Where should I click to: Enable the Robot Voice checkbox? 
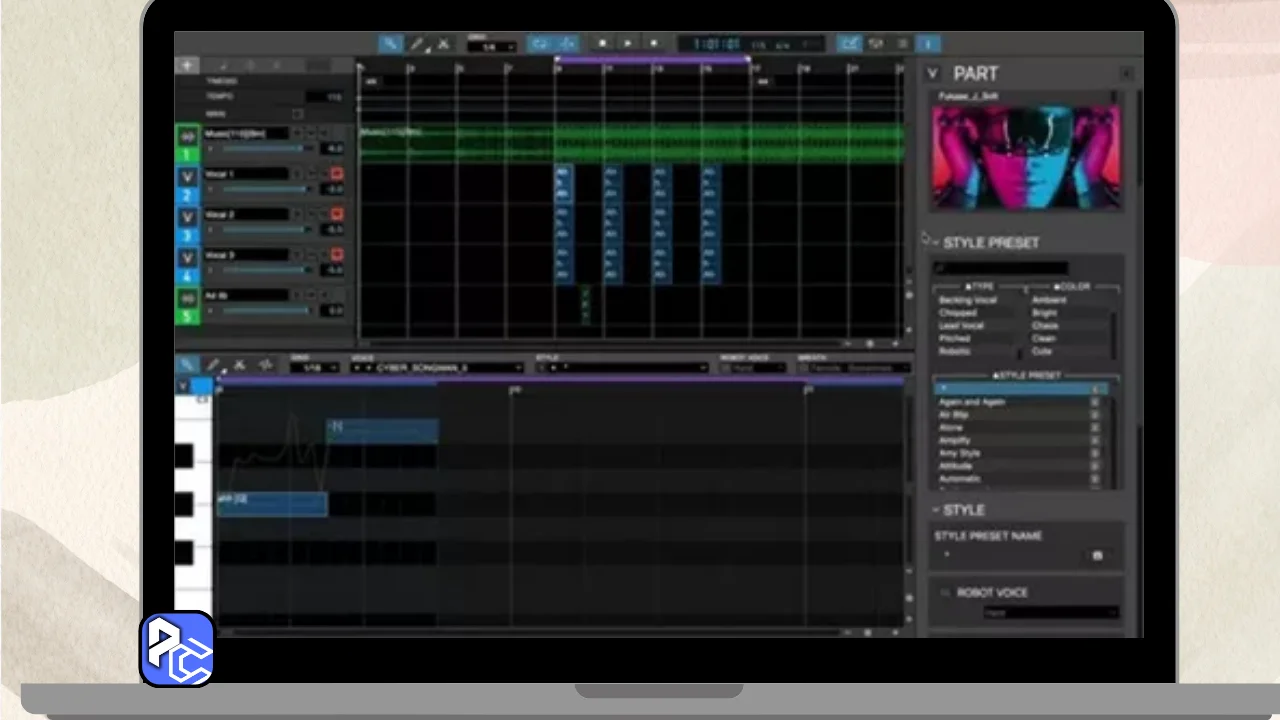click(945, 593)
